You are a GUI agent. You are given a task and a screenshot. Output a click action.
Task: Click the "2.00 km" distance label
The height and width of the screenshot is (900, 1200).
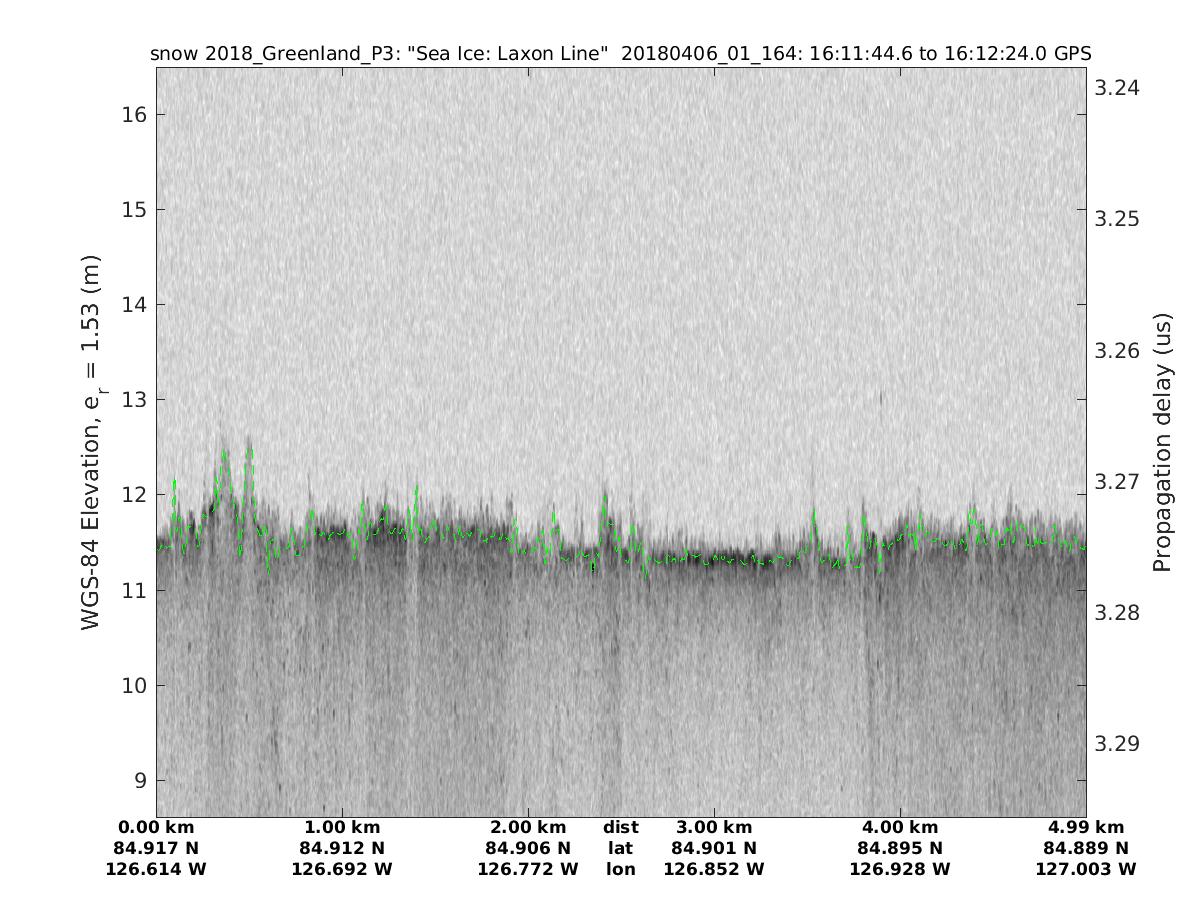(x=528, y=828)
